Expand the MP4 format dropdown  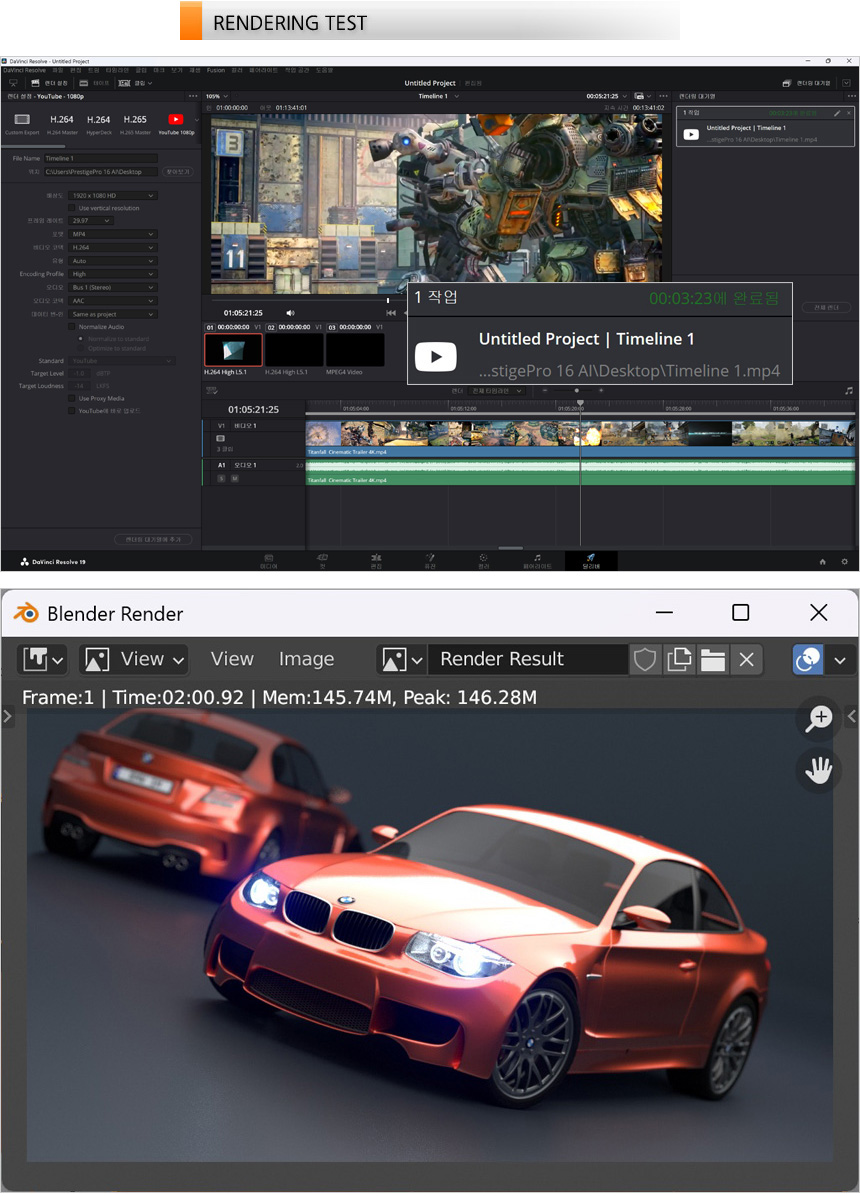pos(113,234)
